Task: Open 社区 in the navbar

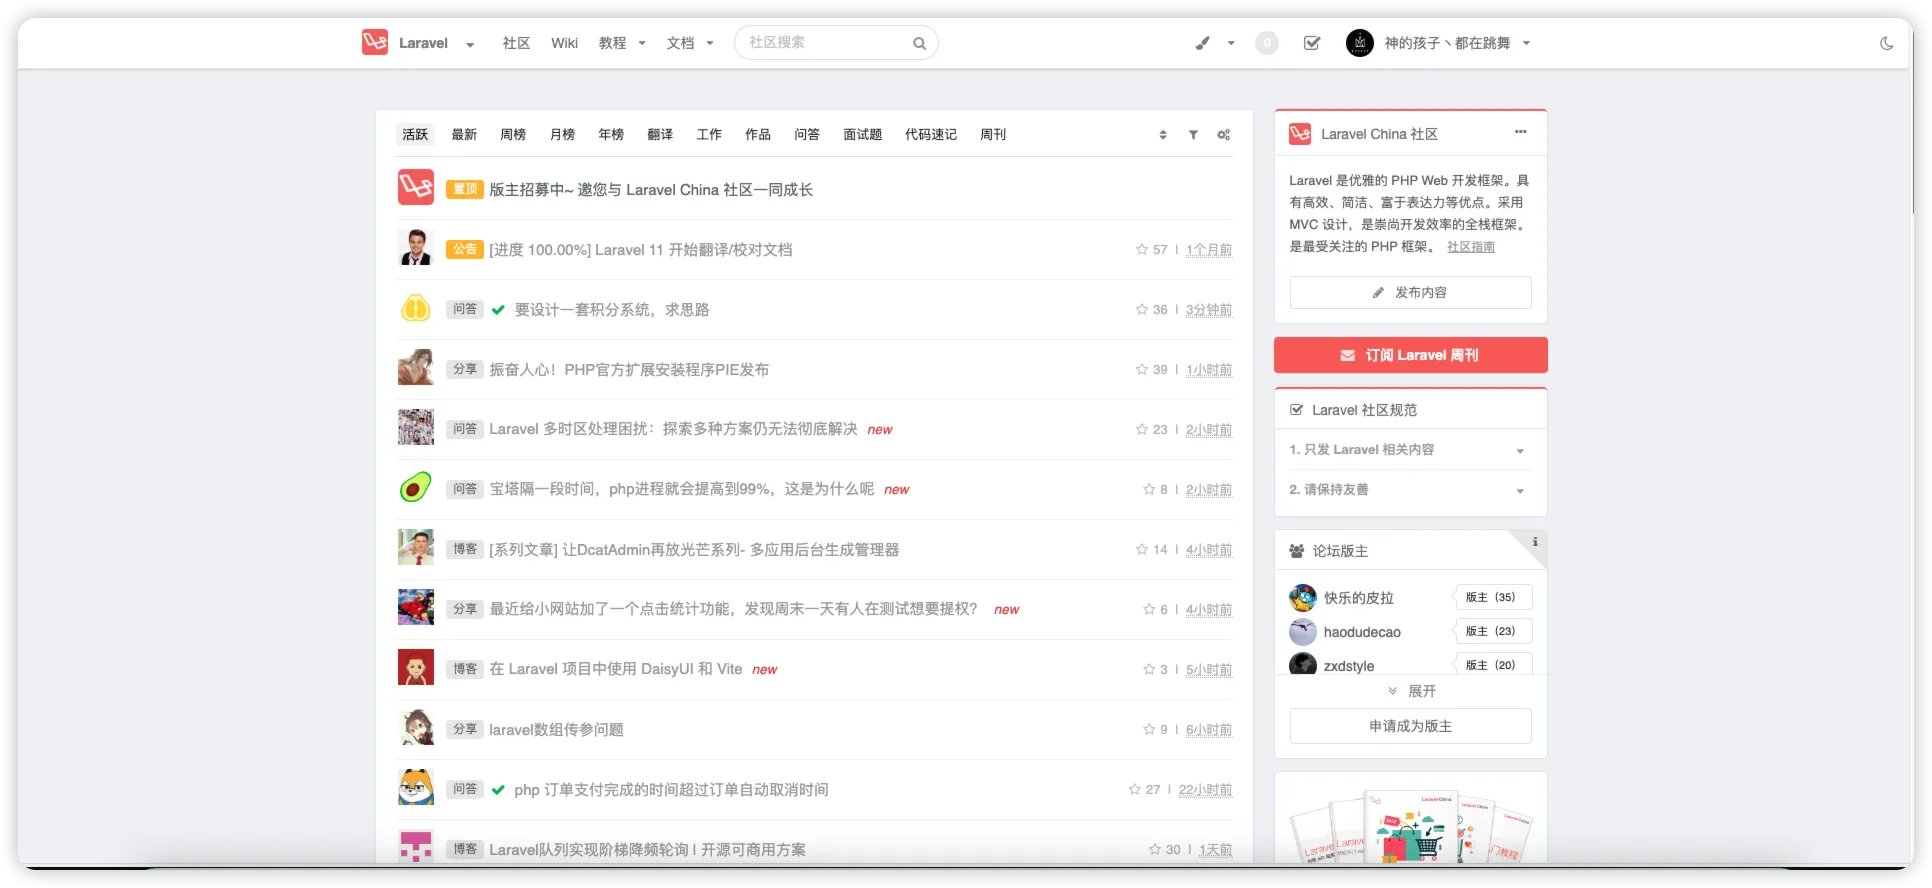Action: [x=516, y=43]
